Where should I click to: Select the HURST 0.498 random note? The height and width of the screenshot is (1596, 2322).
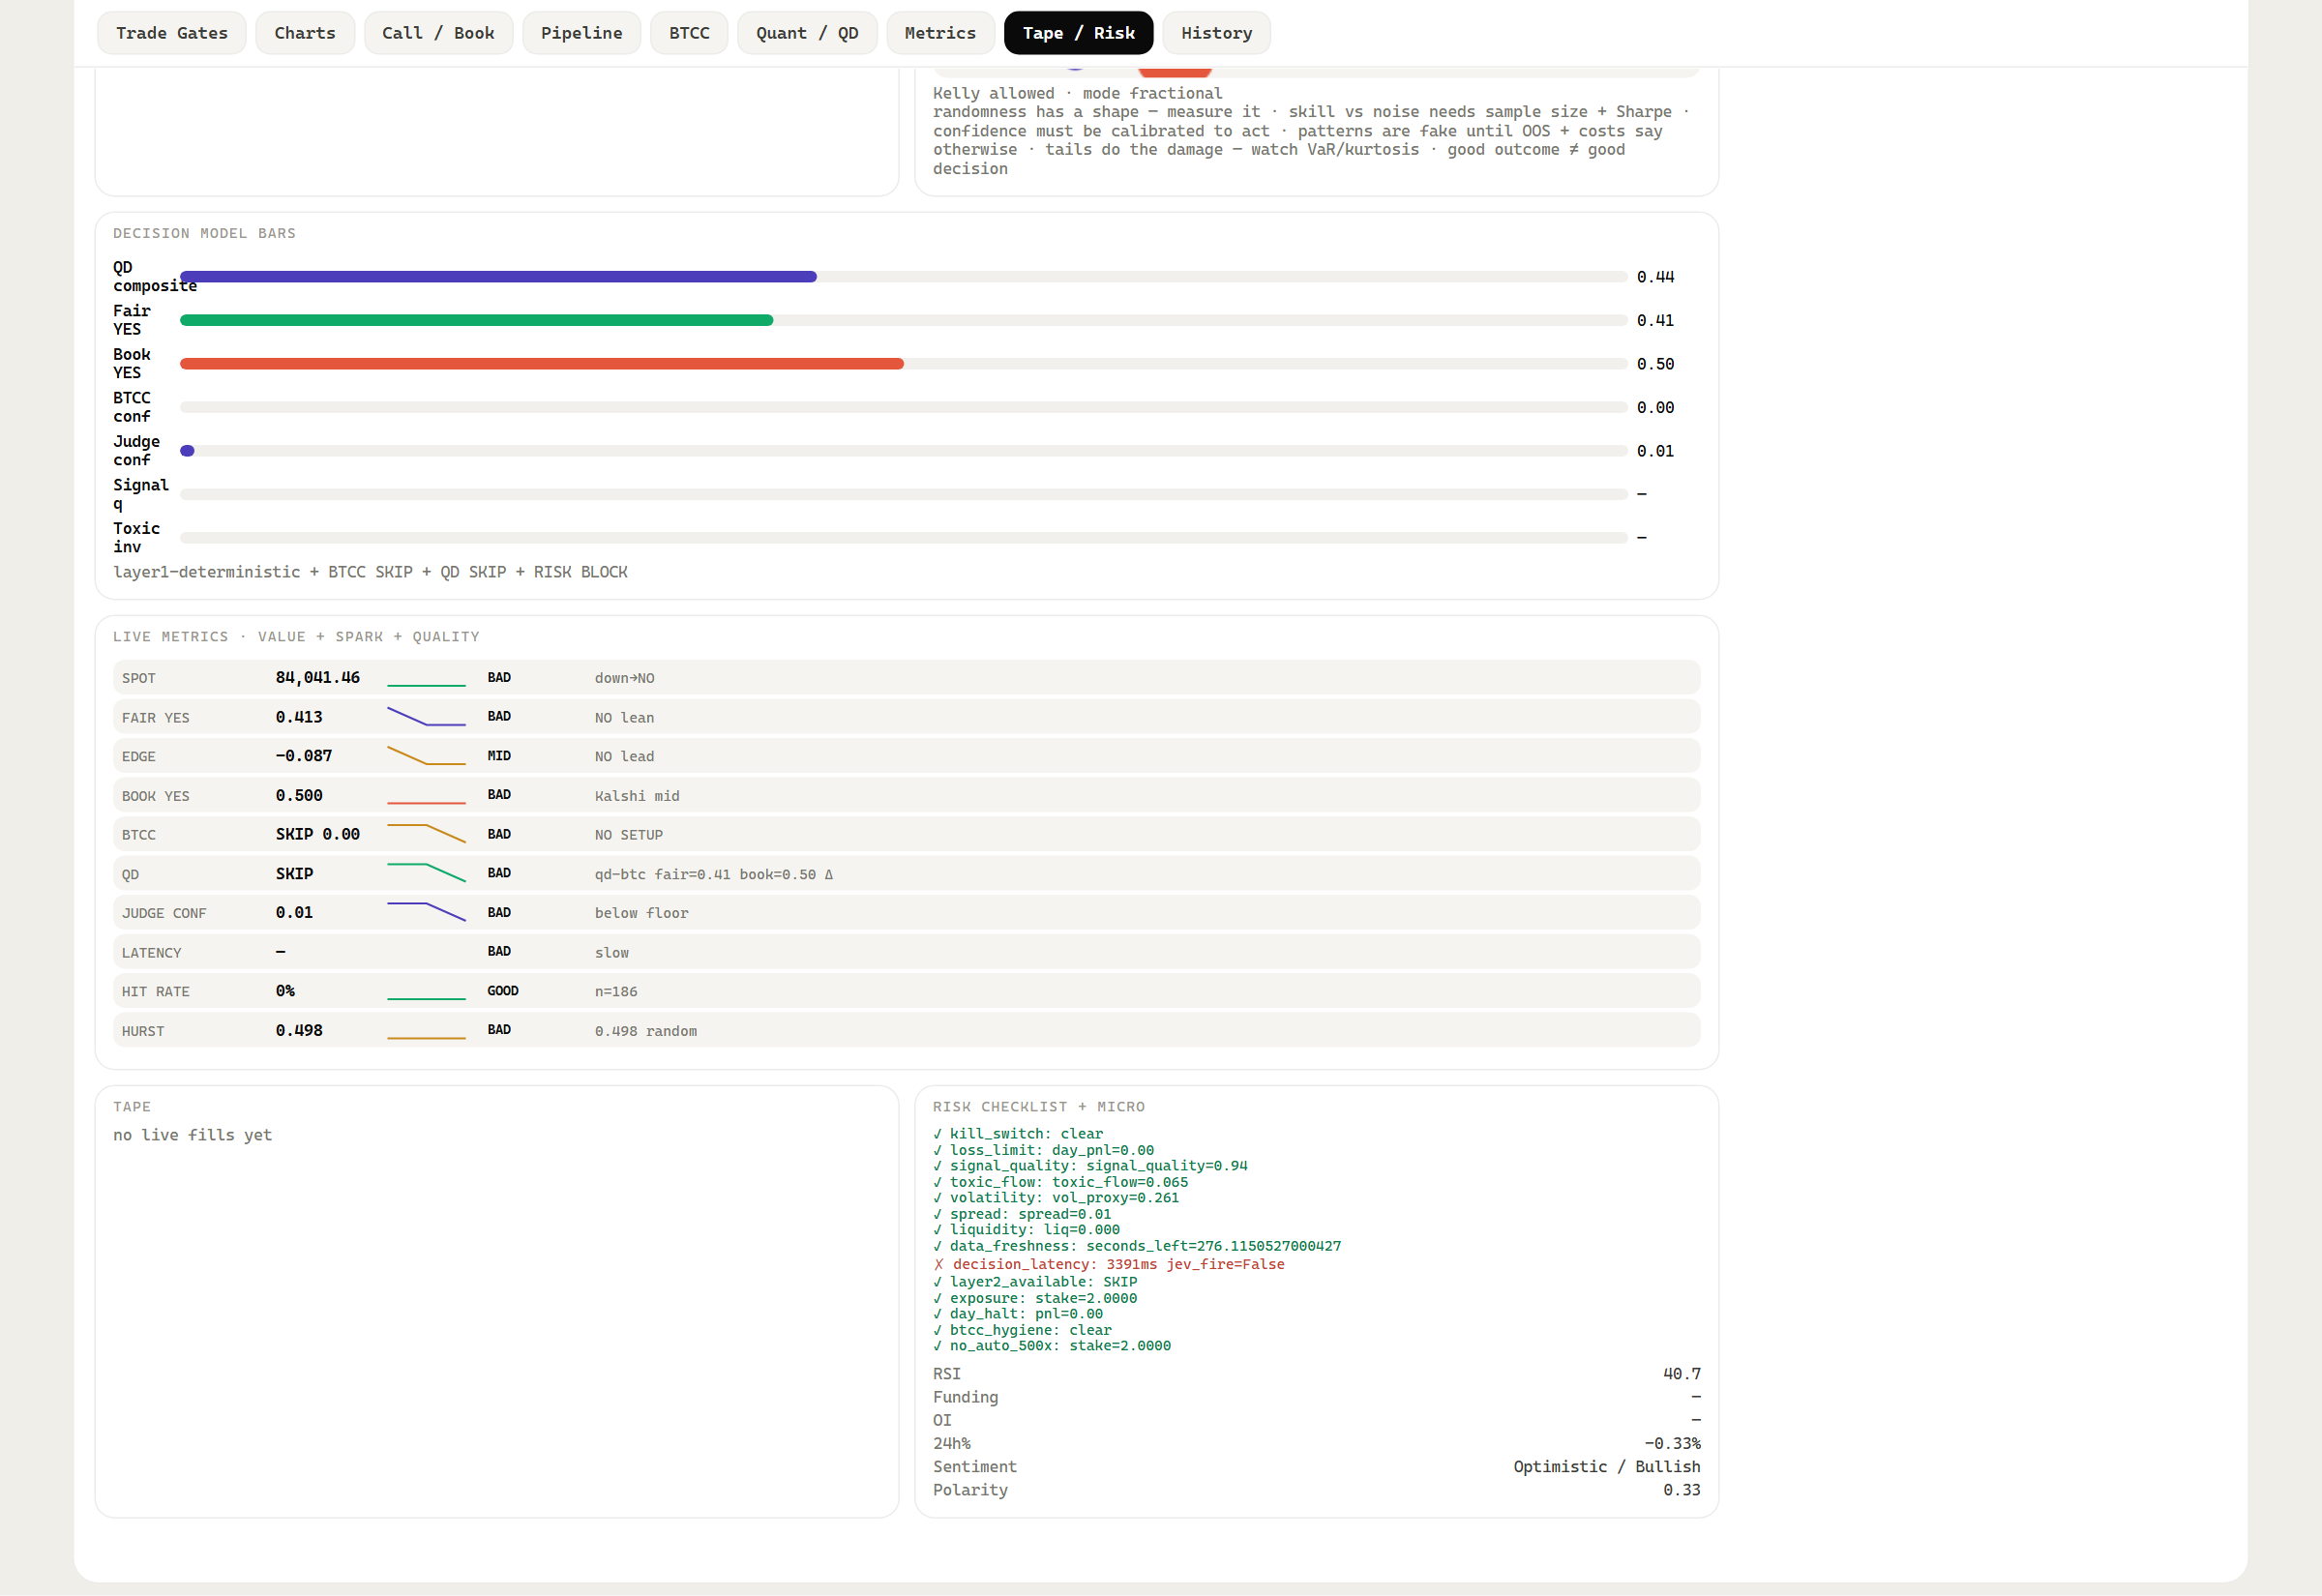point(646,1031)
